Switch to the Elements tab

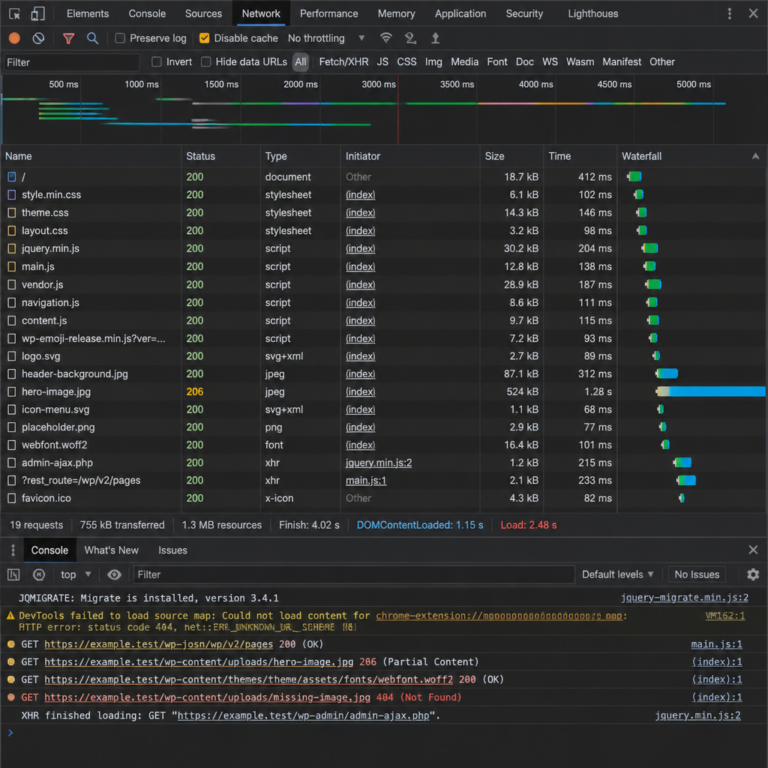pyautogui.click(x=88, y=13)
